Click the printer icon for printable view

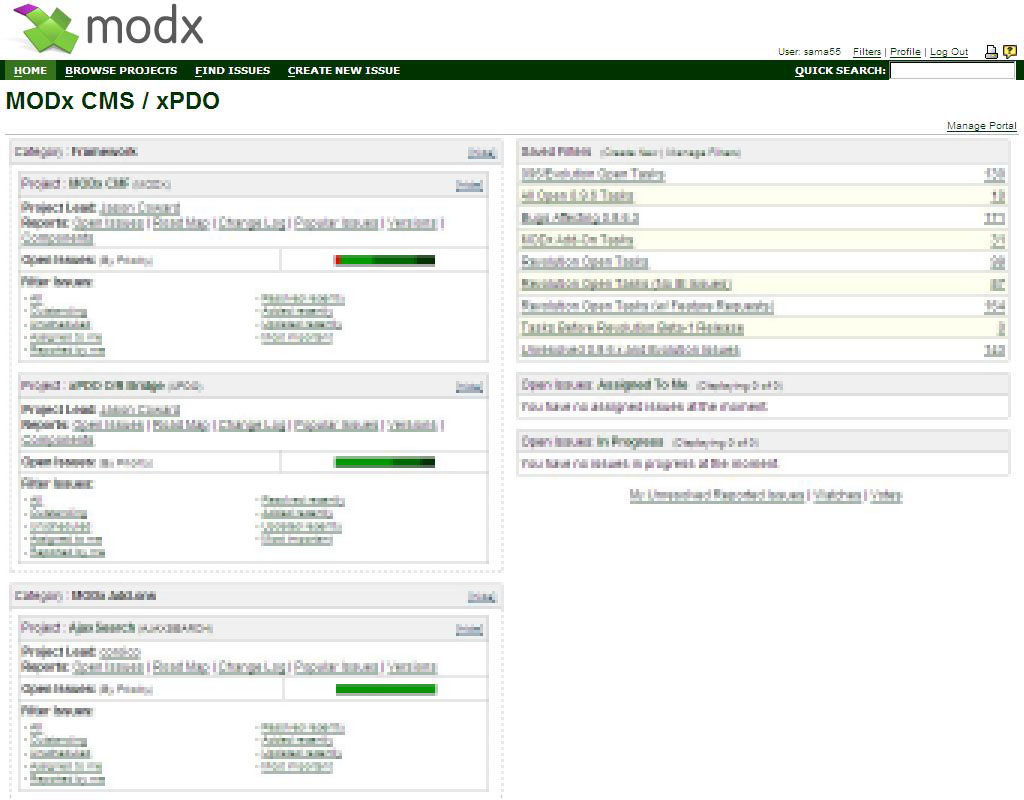(991, 52)
